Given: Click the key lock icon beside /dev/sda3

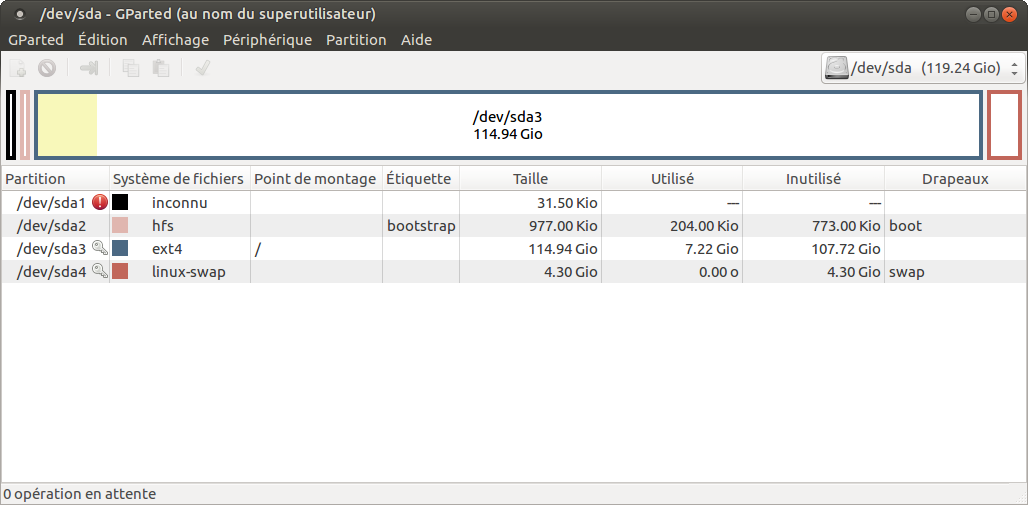Looking at the screenshot, I should (x=100, y=248).
